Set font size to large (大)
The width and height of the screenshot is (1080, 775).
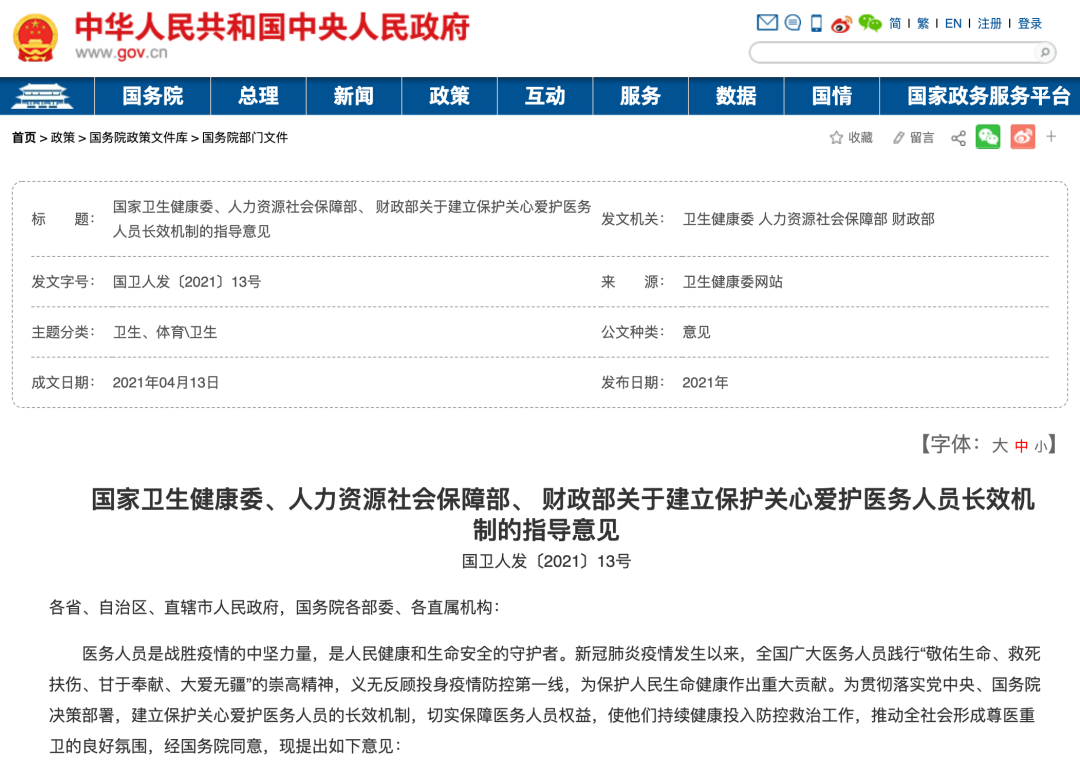click(999, 446)
